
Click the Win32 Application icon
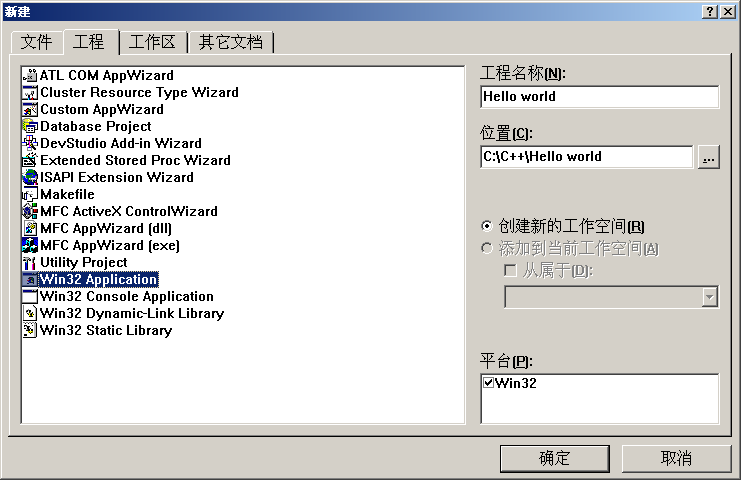point(30,280)
